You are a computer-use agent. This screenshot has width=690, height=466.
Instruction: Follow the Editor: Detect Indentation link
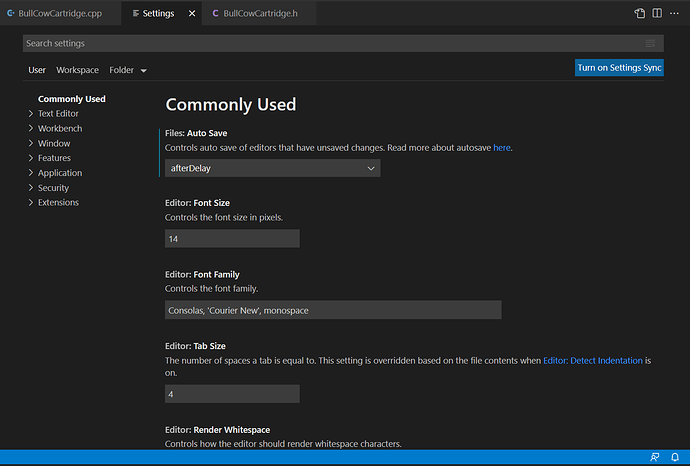593,361
